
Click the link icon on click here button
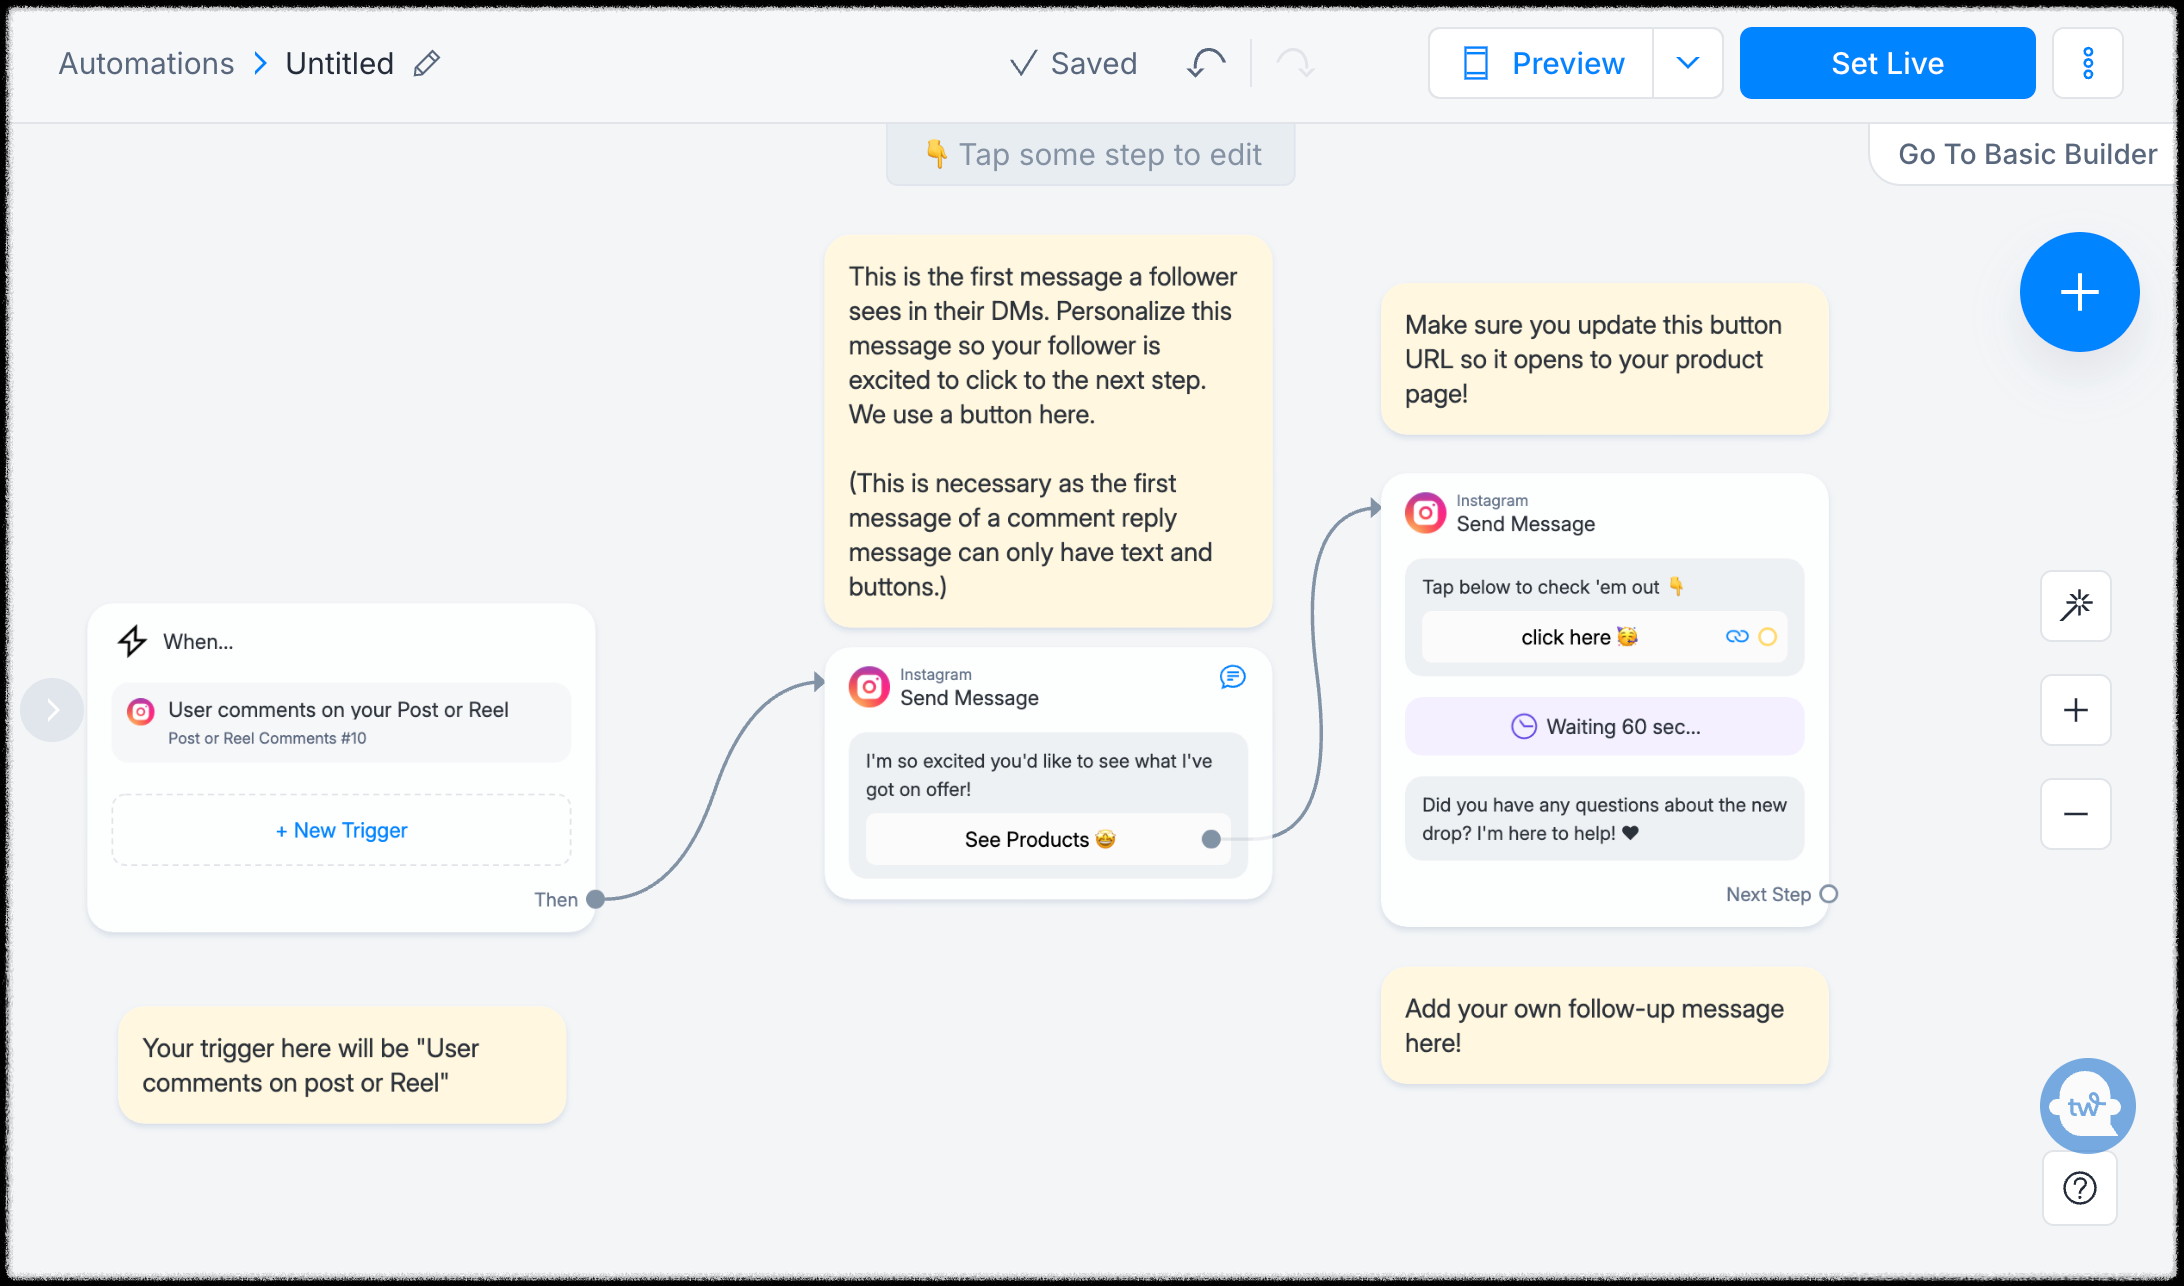click(1737, 637)
